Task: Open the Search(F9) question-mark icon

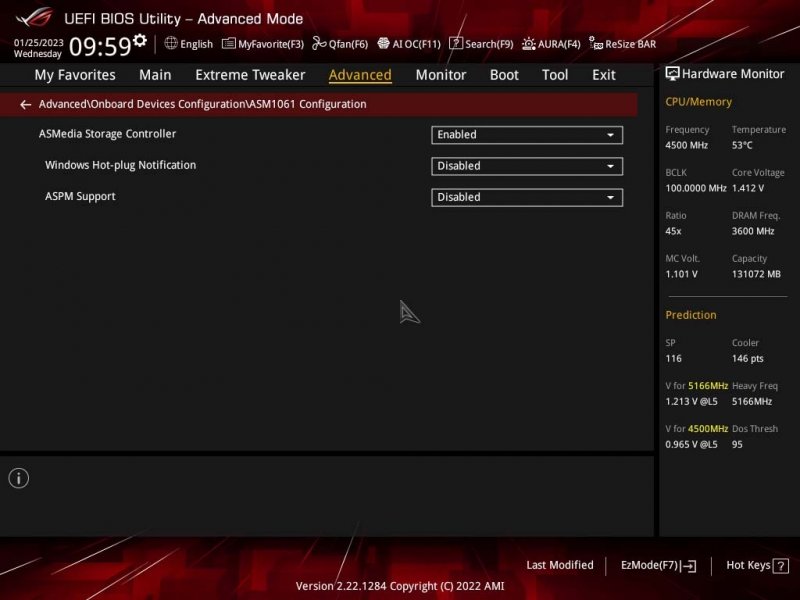Action: [456, 43]
